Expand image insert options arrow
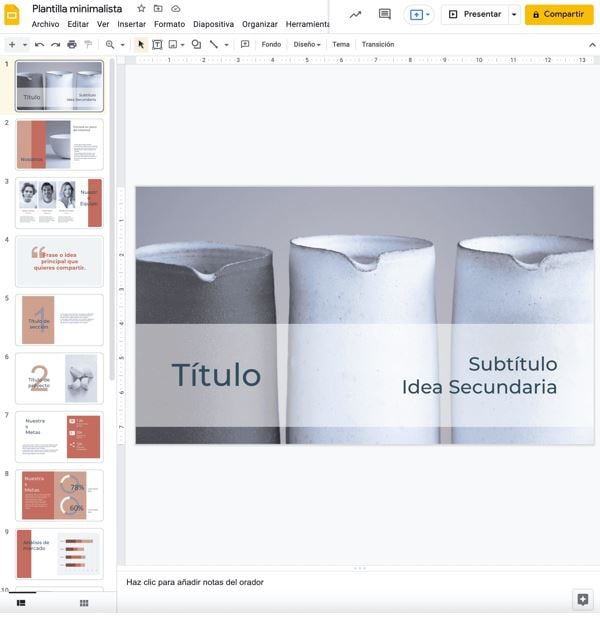 click(x=183, y=45)
